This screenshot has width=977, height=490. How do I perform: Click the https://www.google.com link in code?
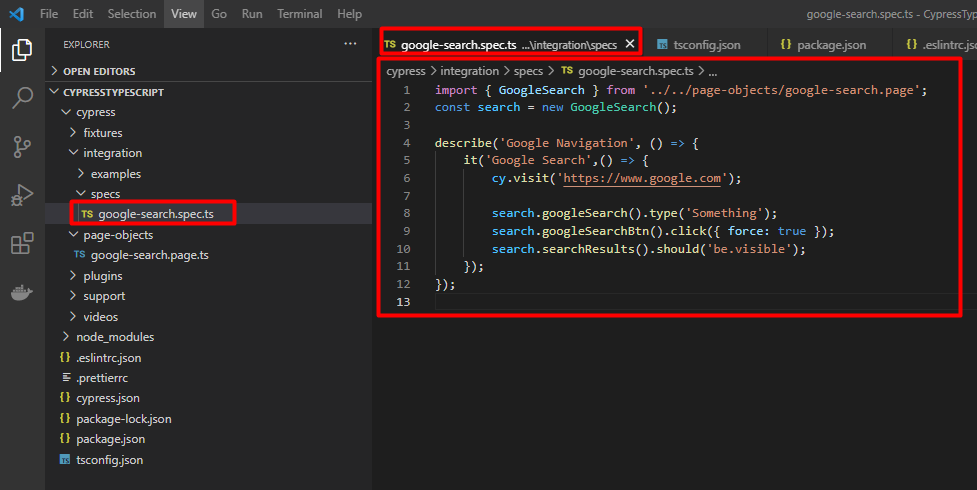click(640, 178)
